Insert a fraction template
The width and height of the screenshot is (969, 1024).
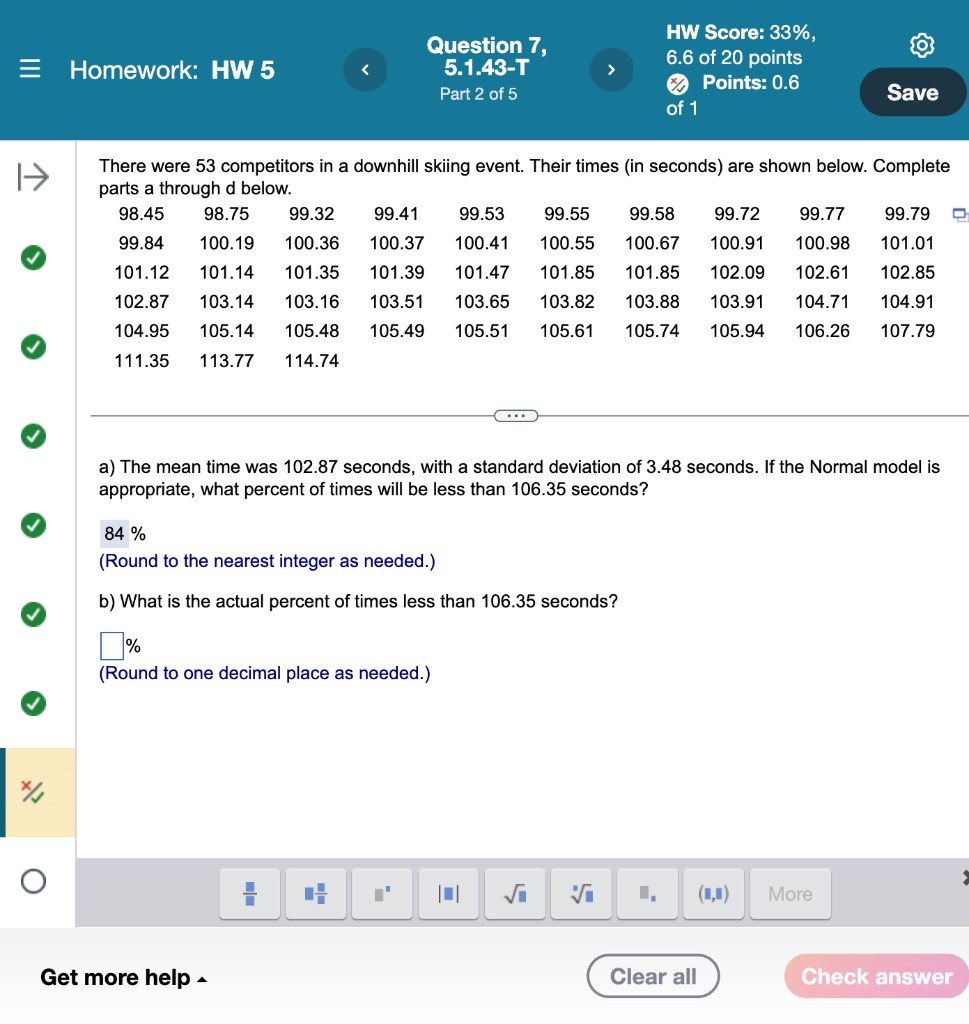[249, 893]
